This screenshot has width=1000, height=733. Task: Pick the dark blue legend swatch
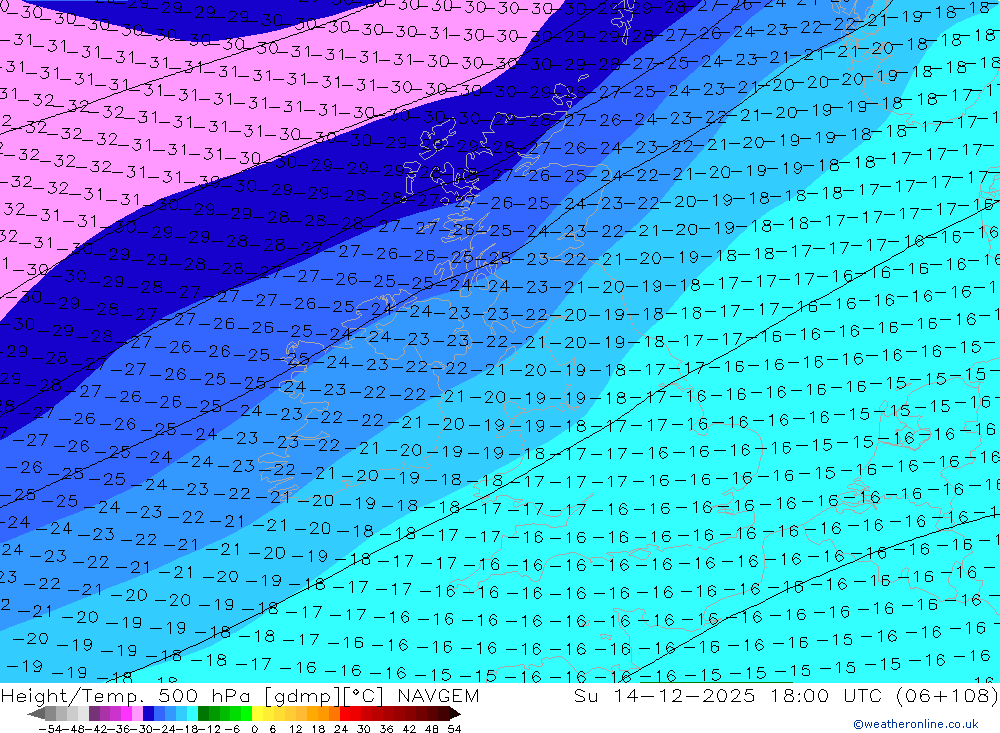[x=149, y=713]
